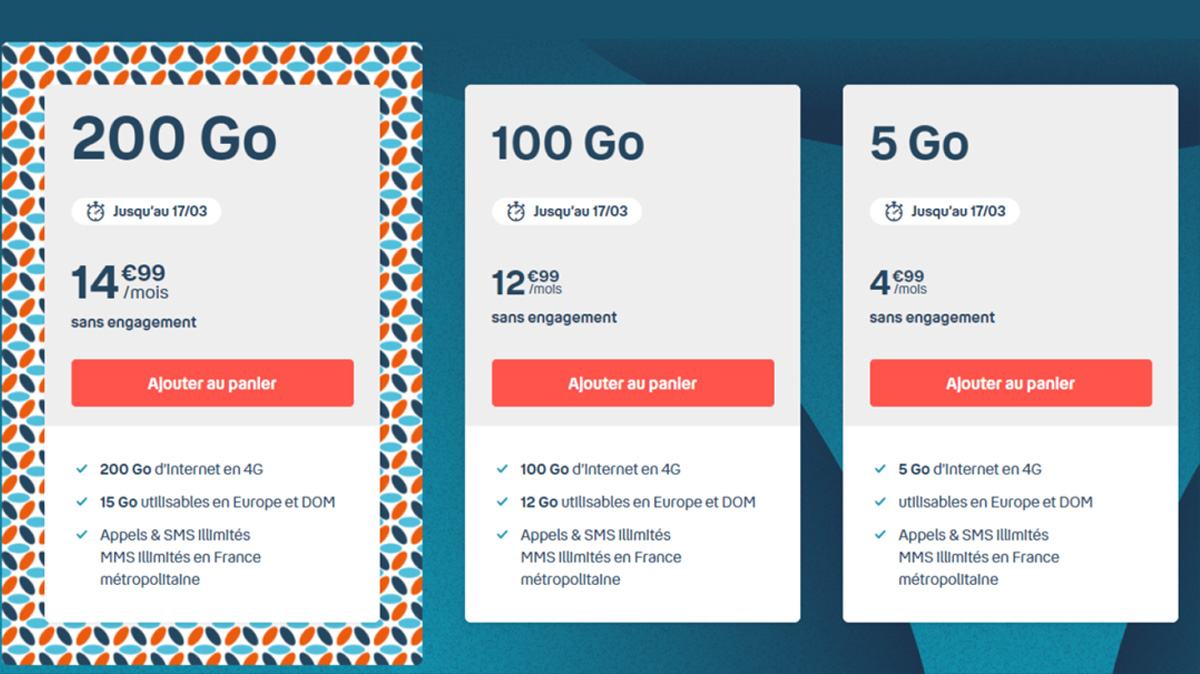Click the checkmark beside Appels & SMS in 5 Go card
Screen dimensions: 1200x674
[880, 535]
